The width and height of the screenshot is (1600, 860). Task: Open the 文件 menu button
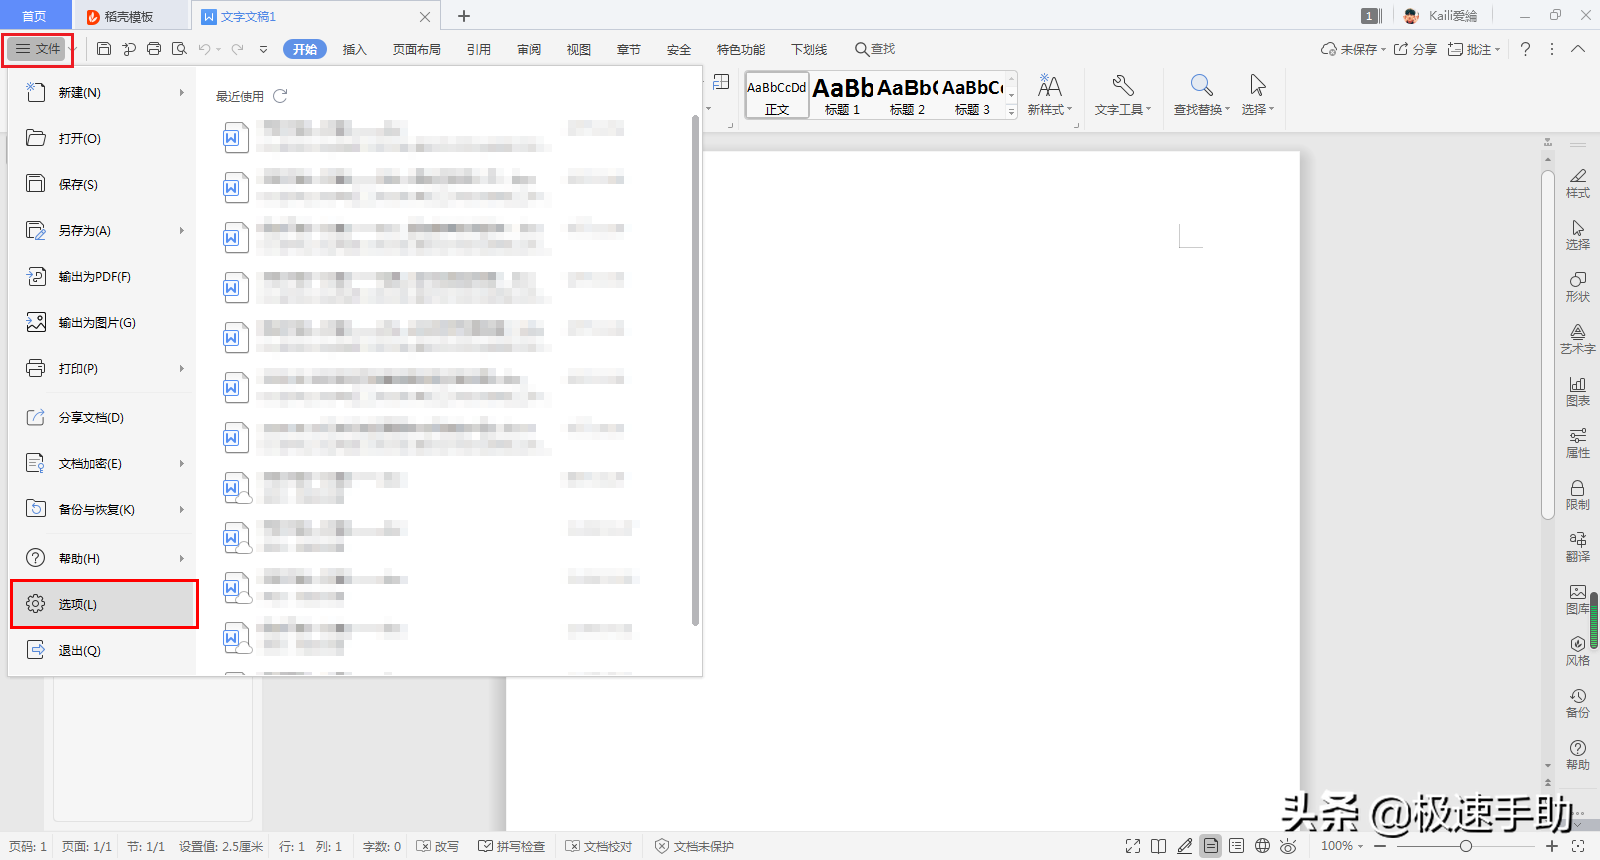pyautogui.click(x=37, y=49)
